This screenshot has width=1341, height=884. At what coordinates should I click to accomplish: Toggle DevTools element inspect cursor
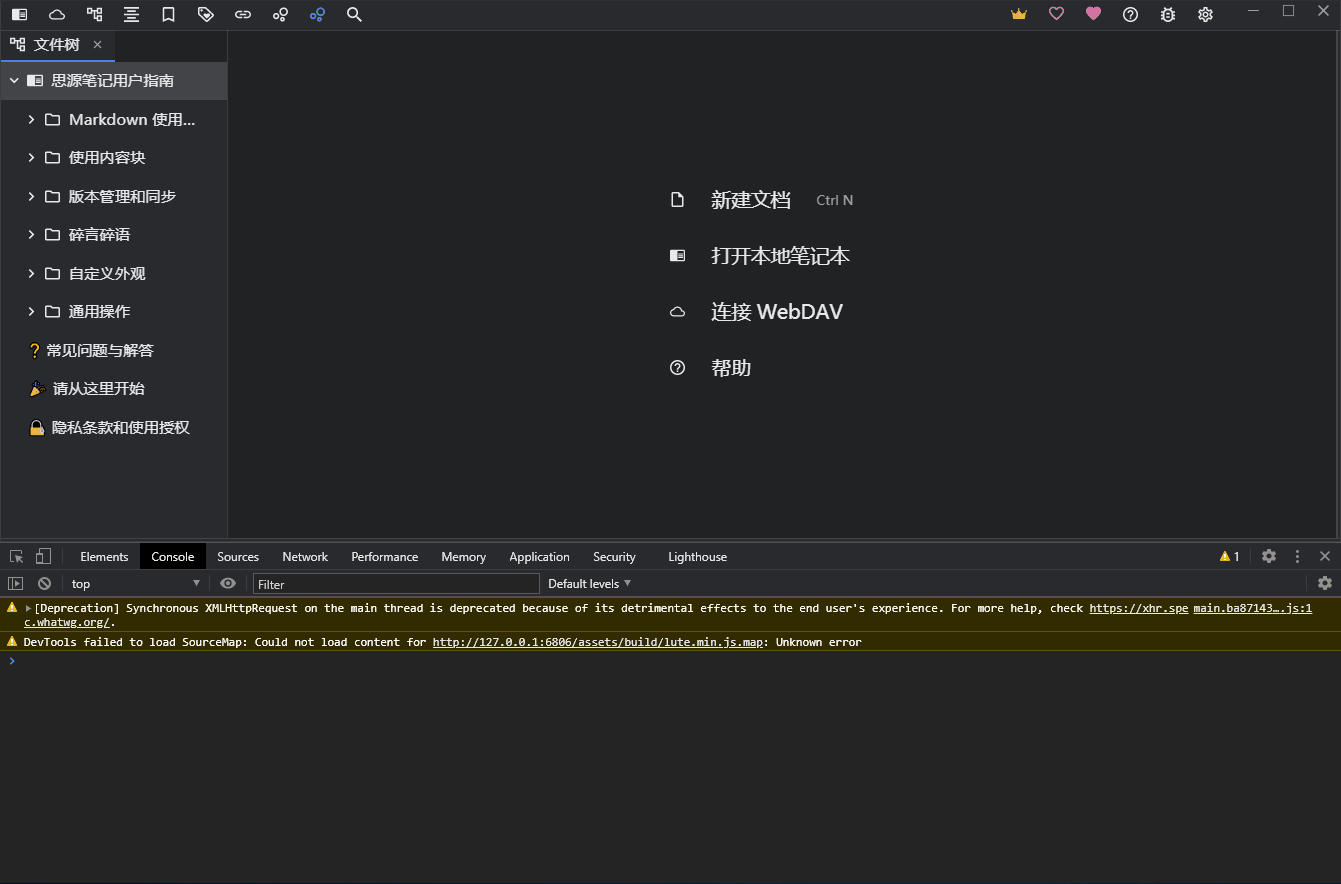tap(17, 557)
